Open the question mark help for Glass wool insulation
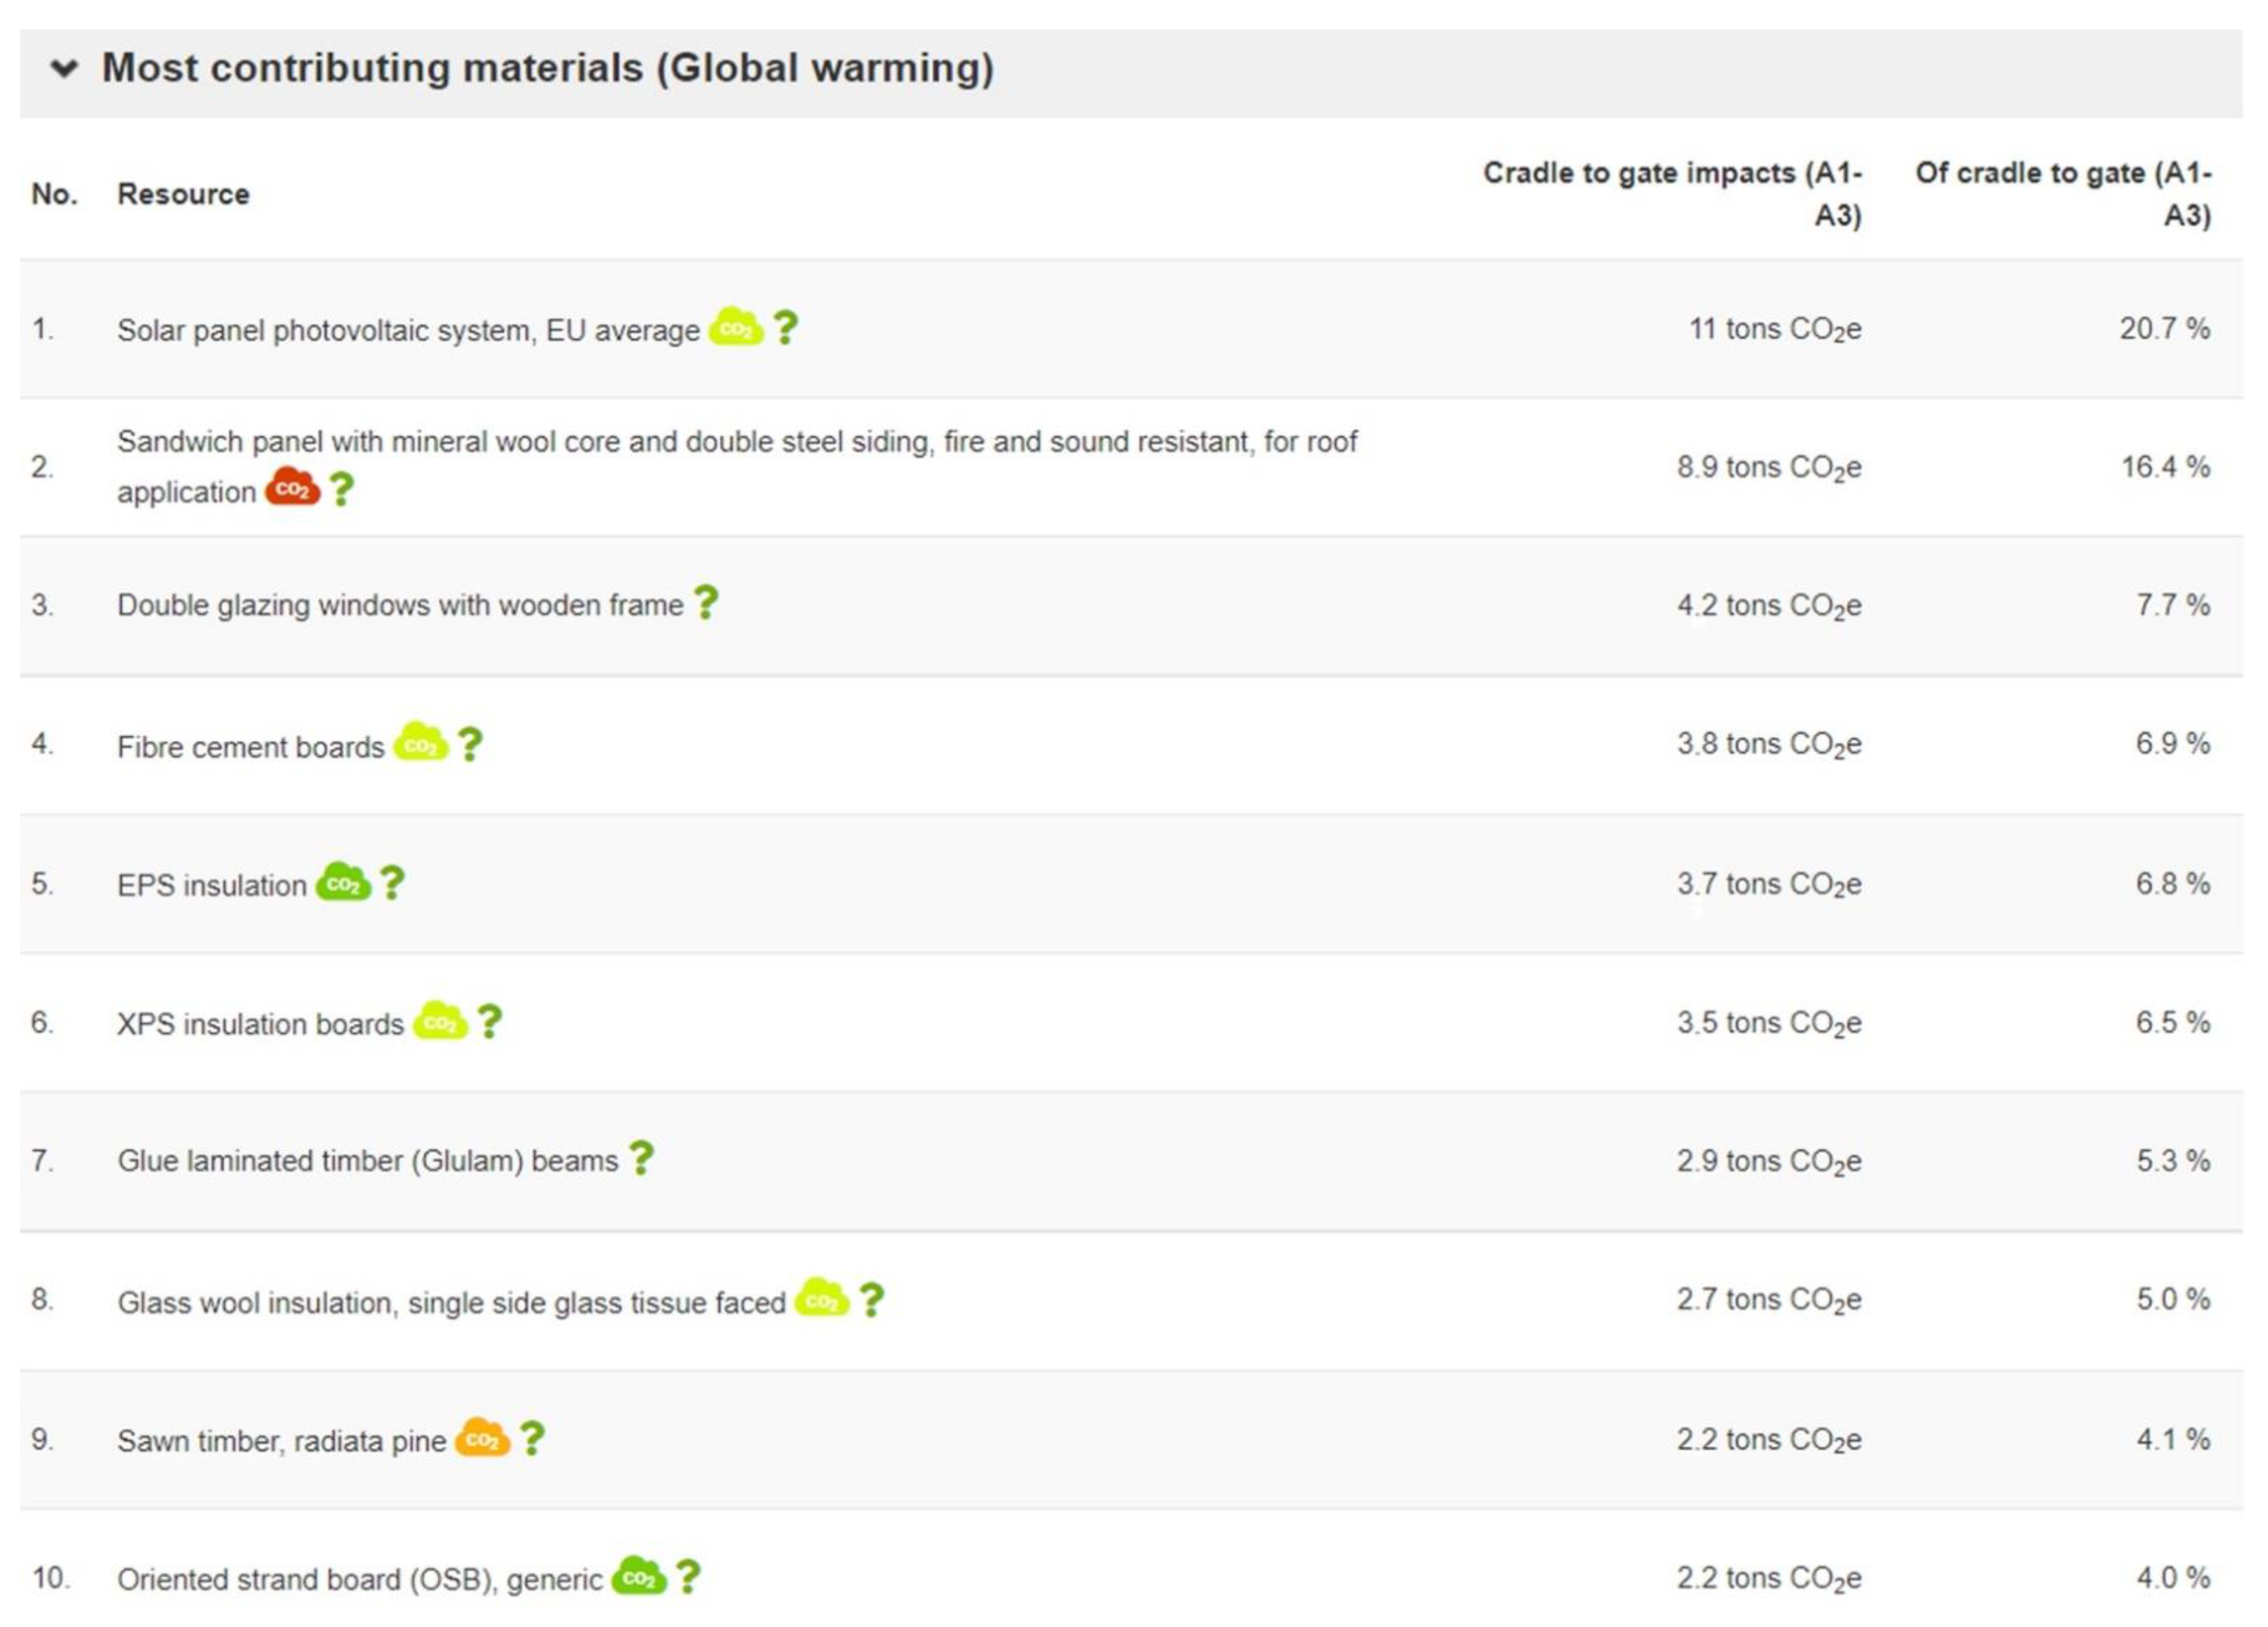The image size is (2268, 1627). coord(872,1300)
